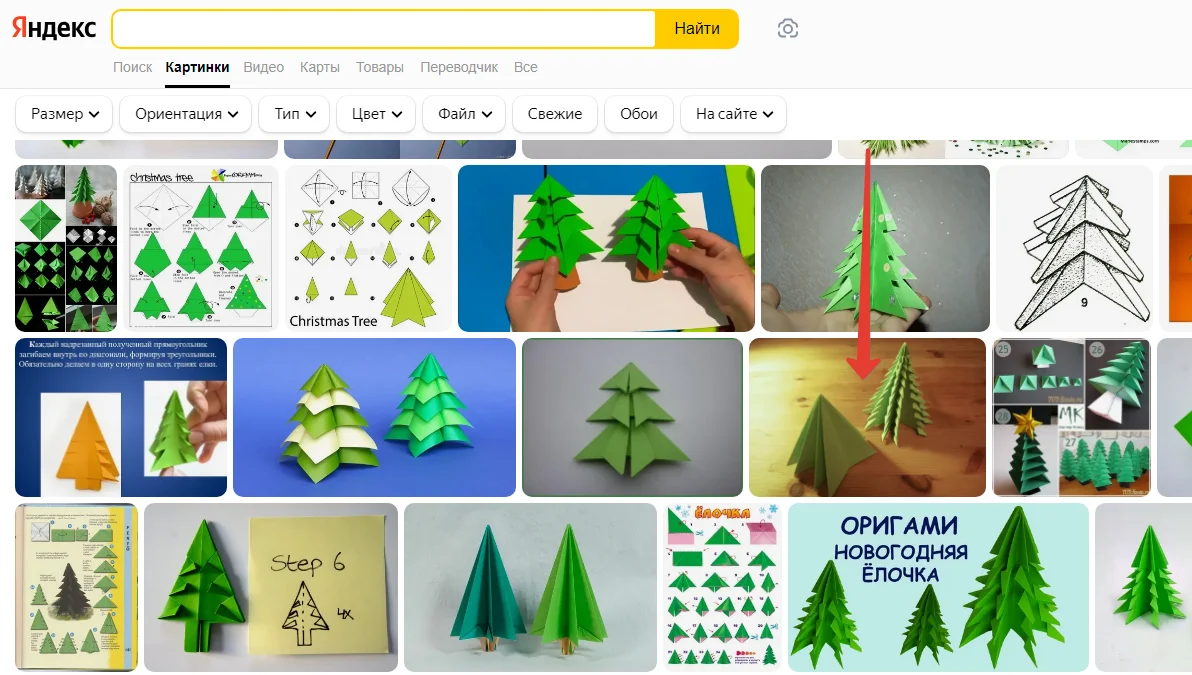Go to Yandex home via logo

54,28
